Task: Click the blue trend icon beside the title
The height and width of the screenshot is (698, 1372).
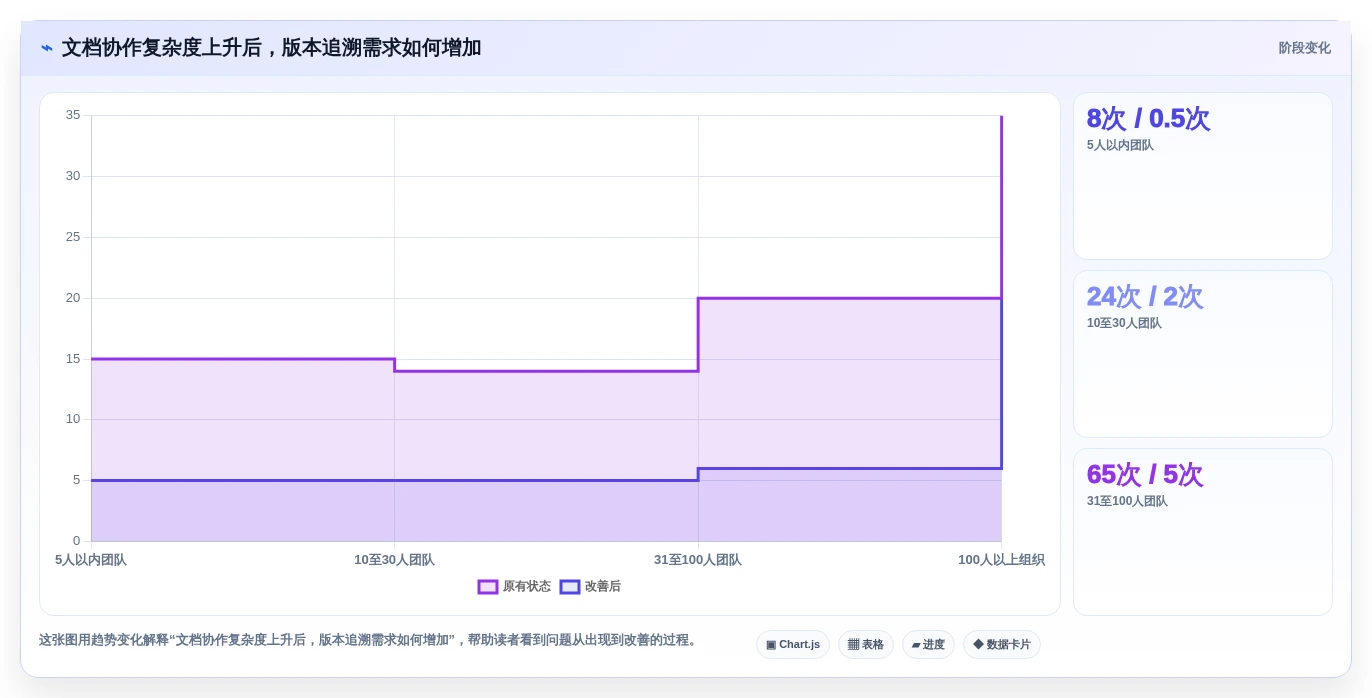Action: (47, 48)
